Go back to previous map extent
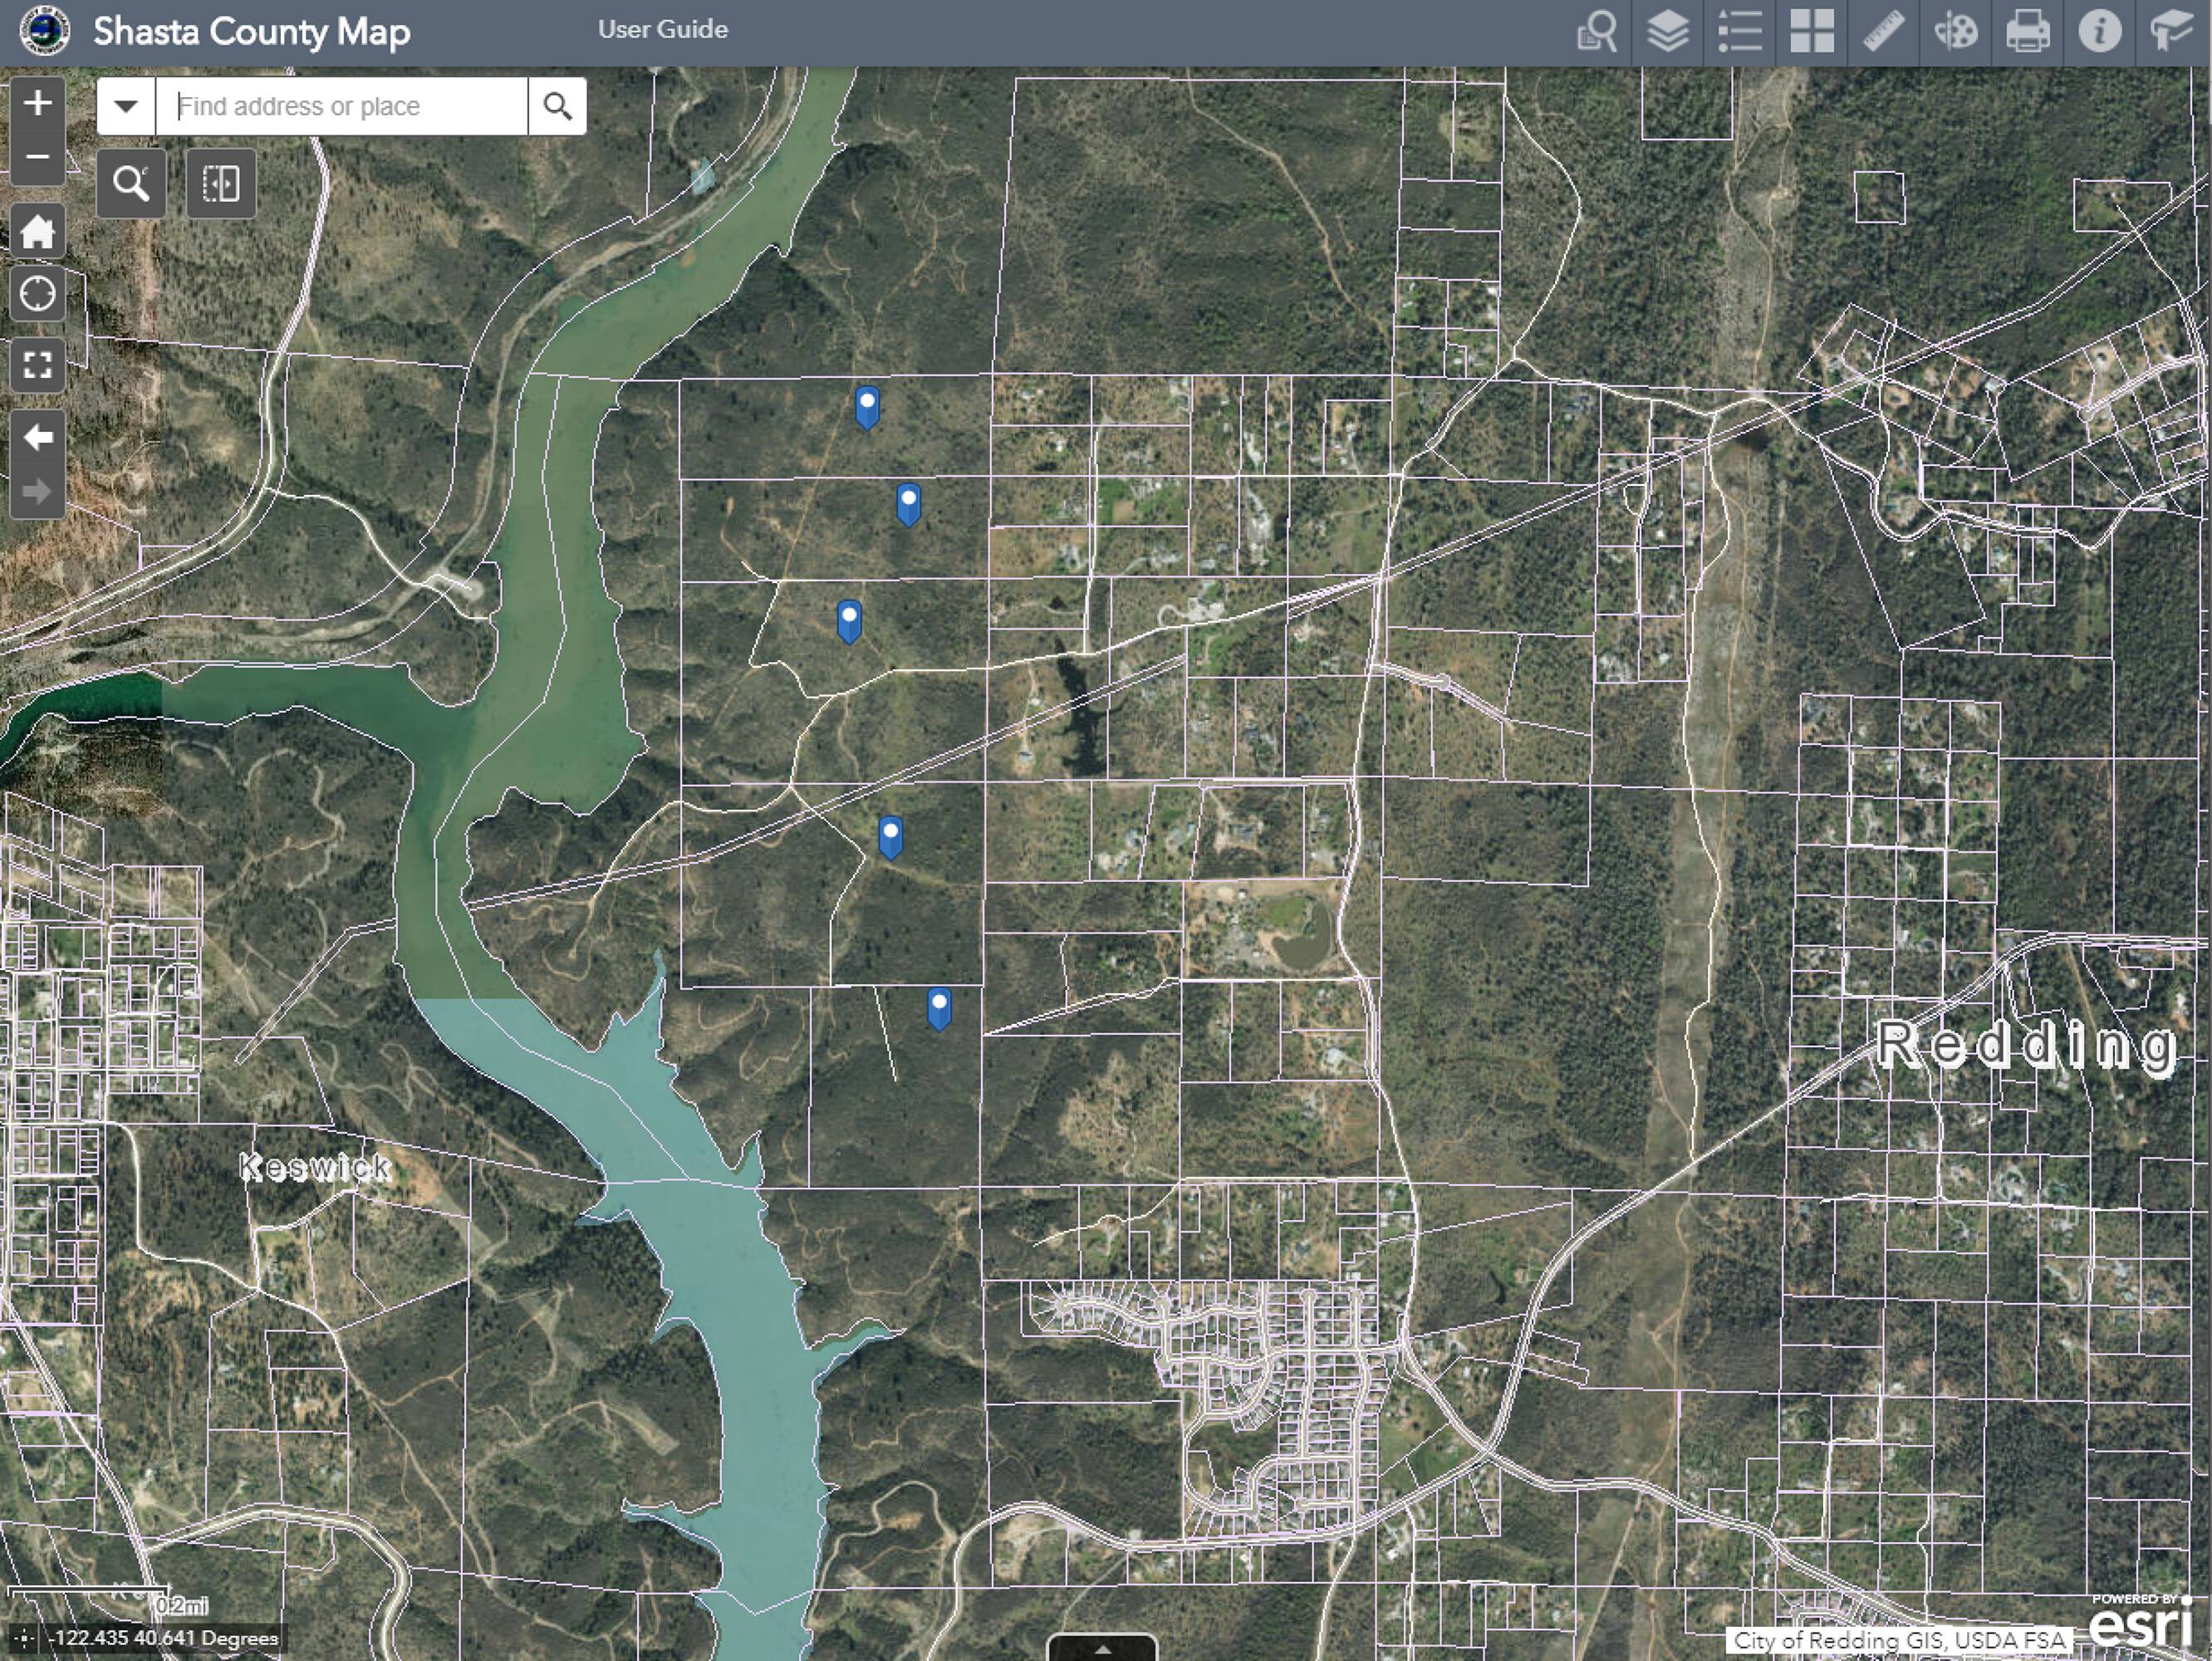 click(x=37, y=438)
